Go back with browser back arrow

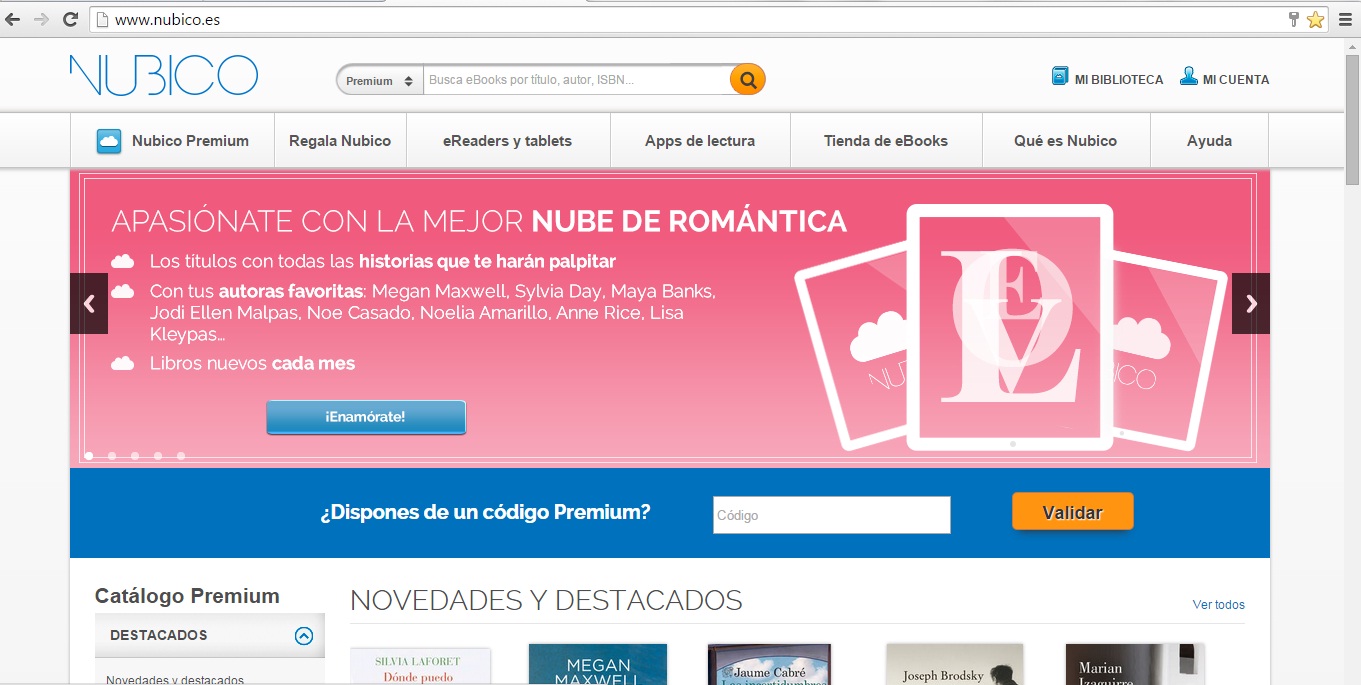pos(13,19)
